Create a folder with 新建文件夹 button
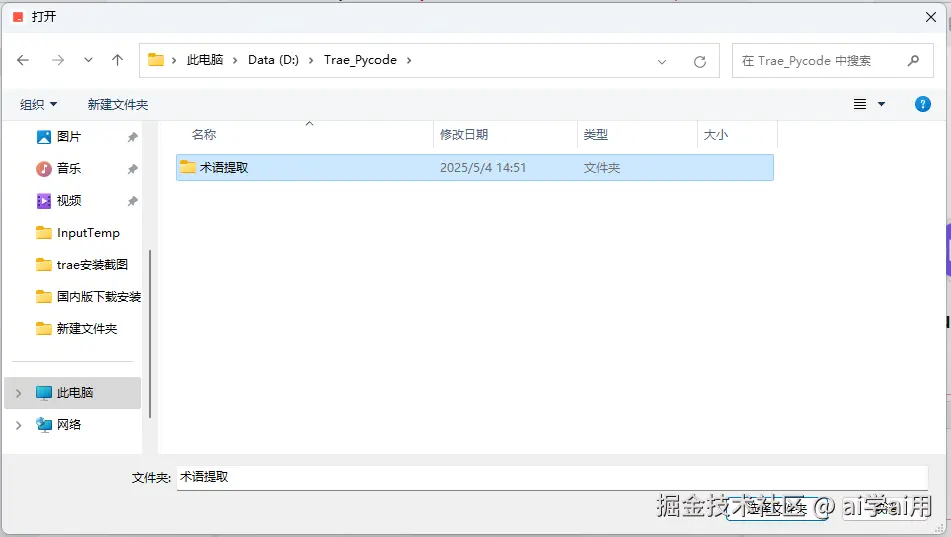The width and height of the screenshot is (951, 537). [118, 104]
